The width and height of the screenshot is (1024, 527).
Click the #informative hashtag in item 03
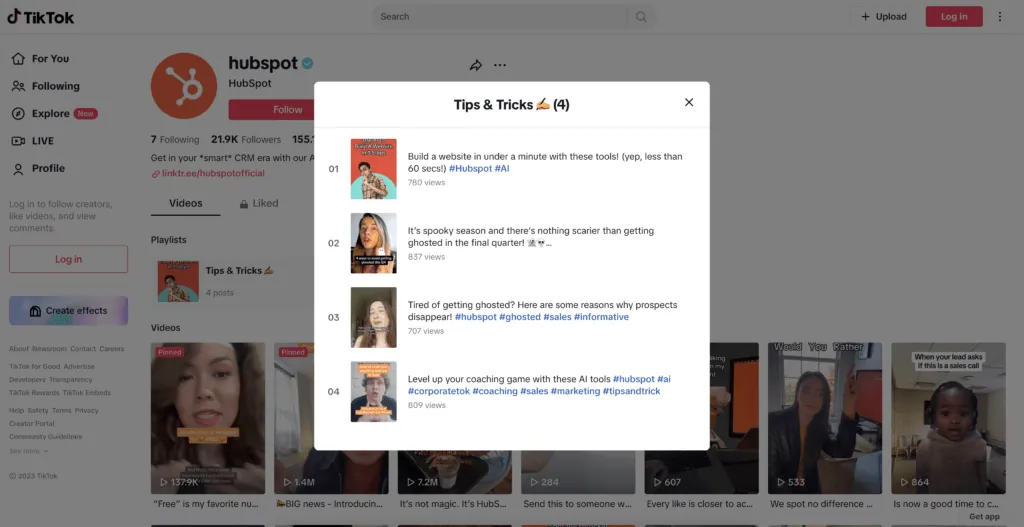(601, 317)
